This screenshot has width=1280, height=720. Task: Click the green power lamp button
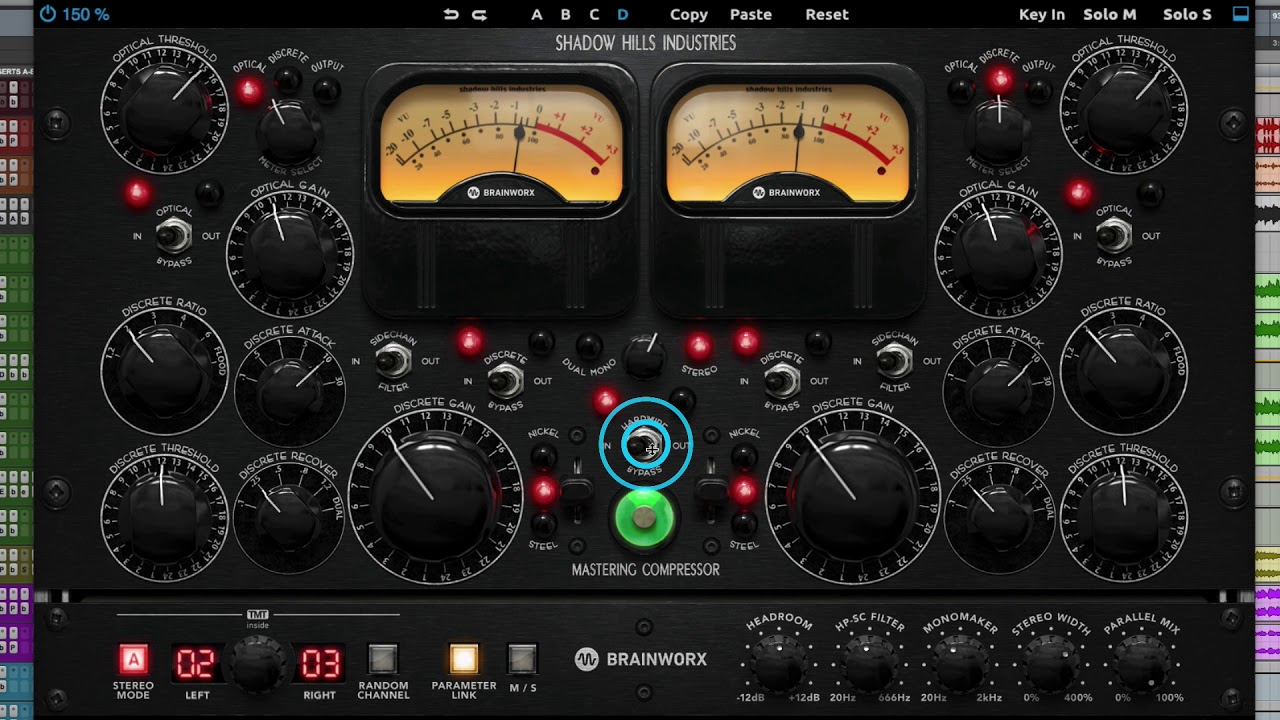coord(644,518)
